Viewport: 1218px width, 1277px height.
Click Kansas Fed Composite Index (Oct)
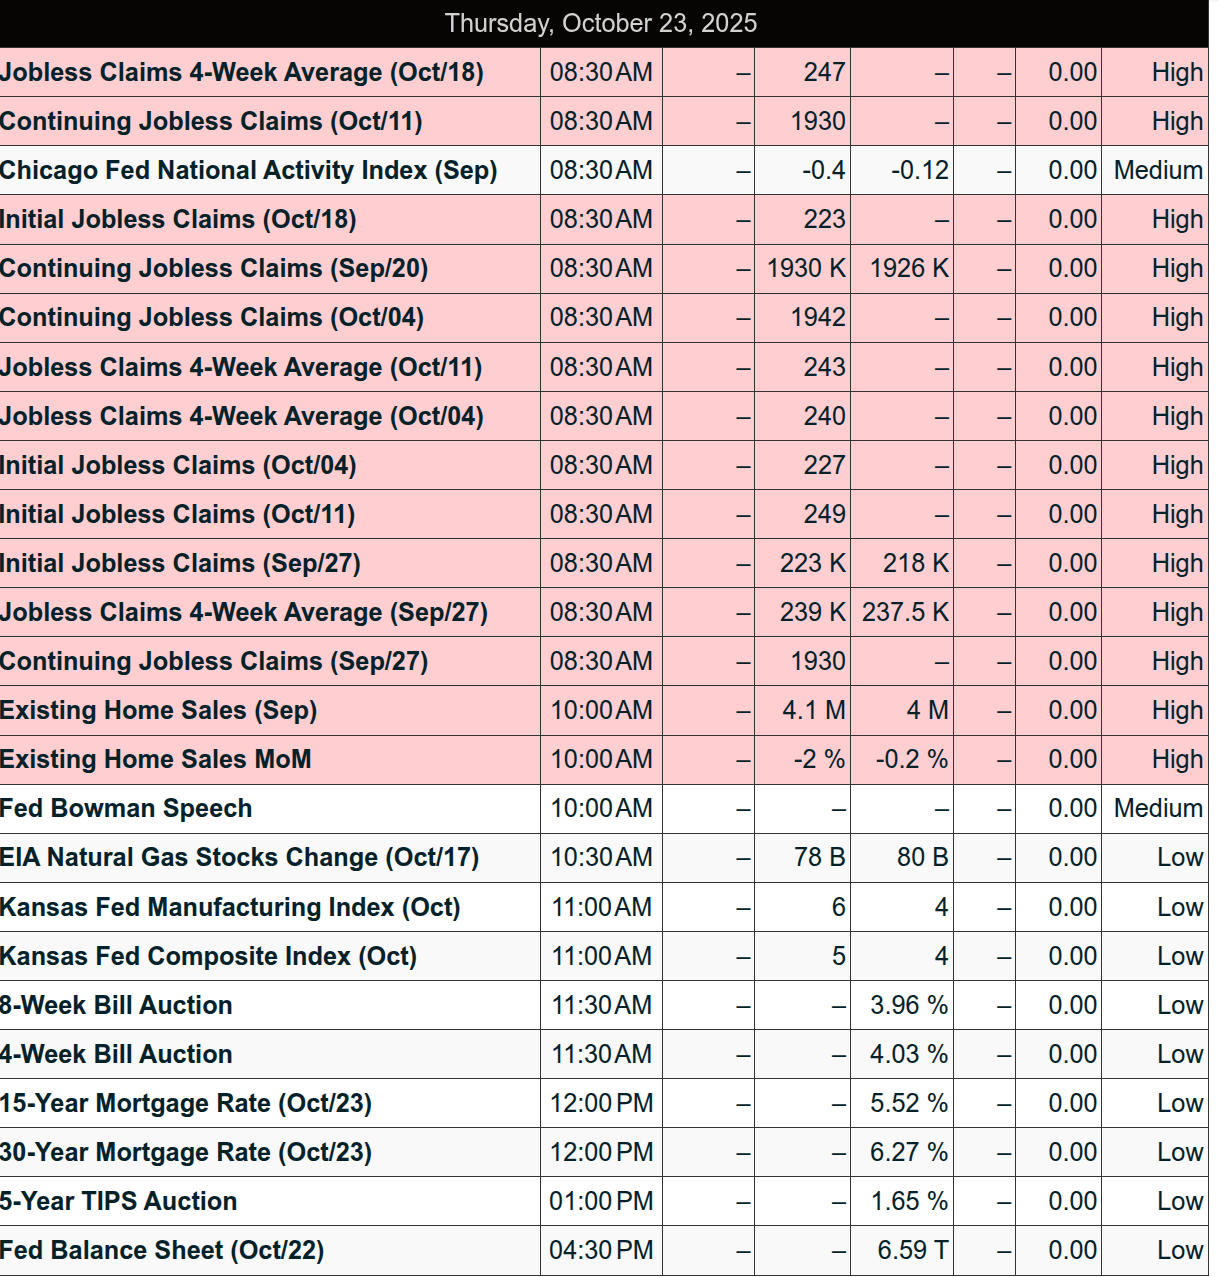[208, 957]
